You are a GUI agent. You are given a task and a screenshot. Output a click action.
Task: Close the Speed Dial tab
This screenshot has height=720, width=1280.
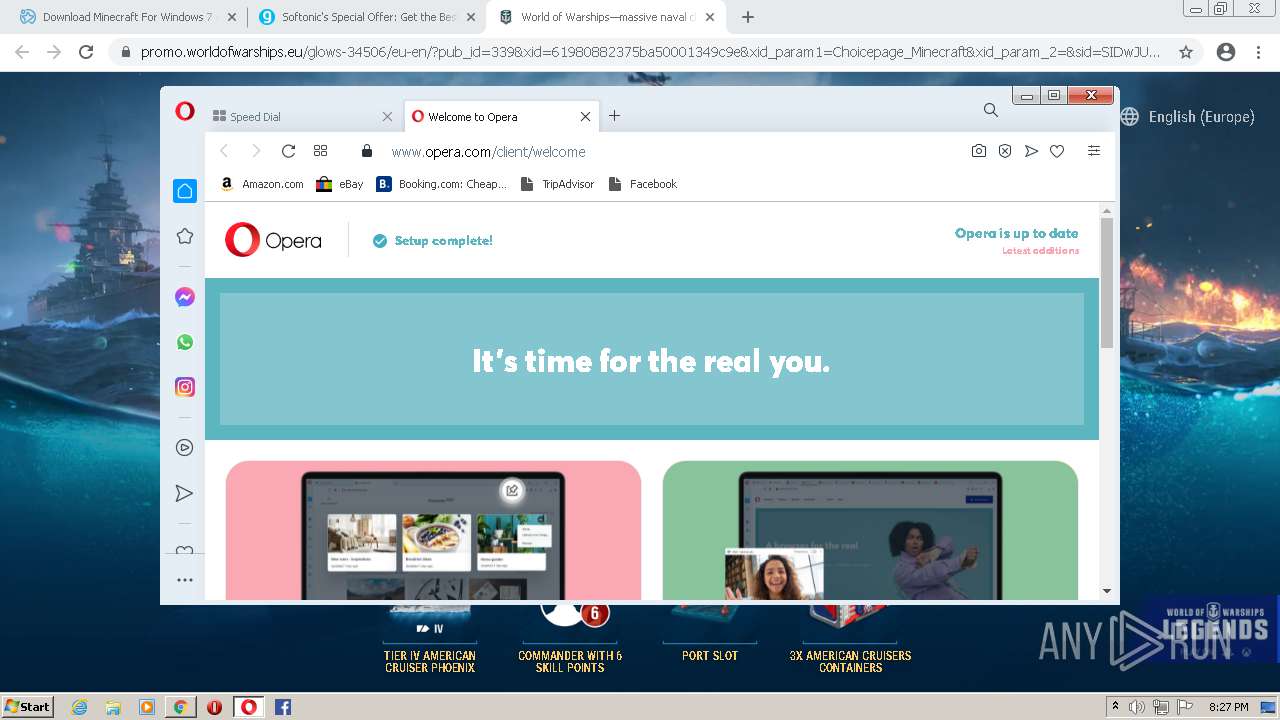(x=387, y=117)
